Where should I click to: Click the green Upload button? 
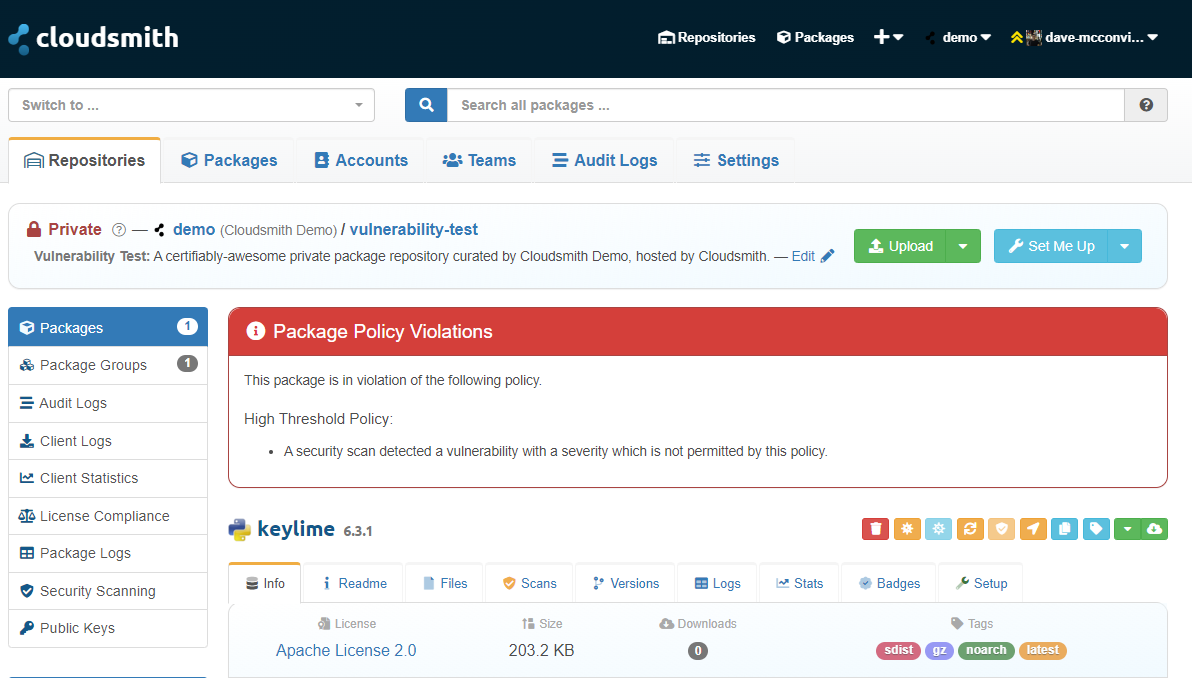[x=900, y=246]
